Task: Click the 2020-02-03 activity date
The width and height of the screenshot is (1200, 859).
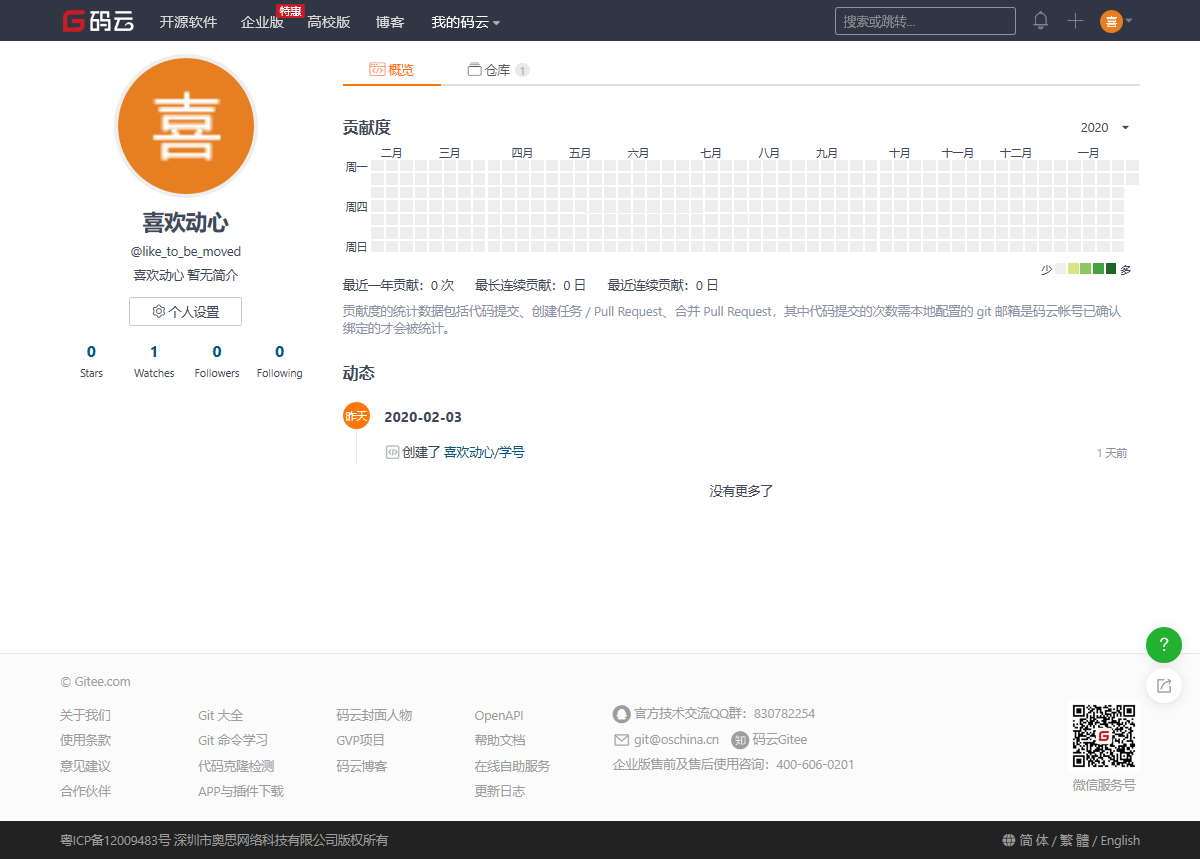Action: (423, 417)
